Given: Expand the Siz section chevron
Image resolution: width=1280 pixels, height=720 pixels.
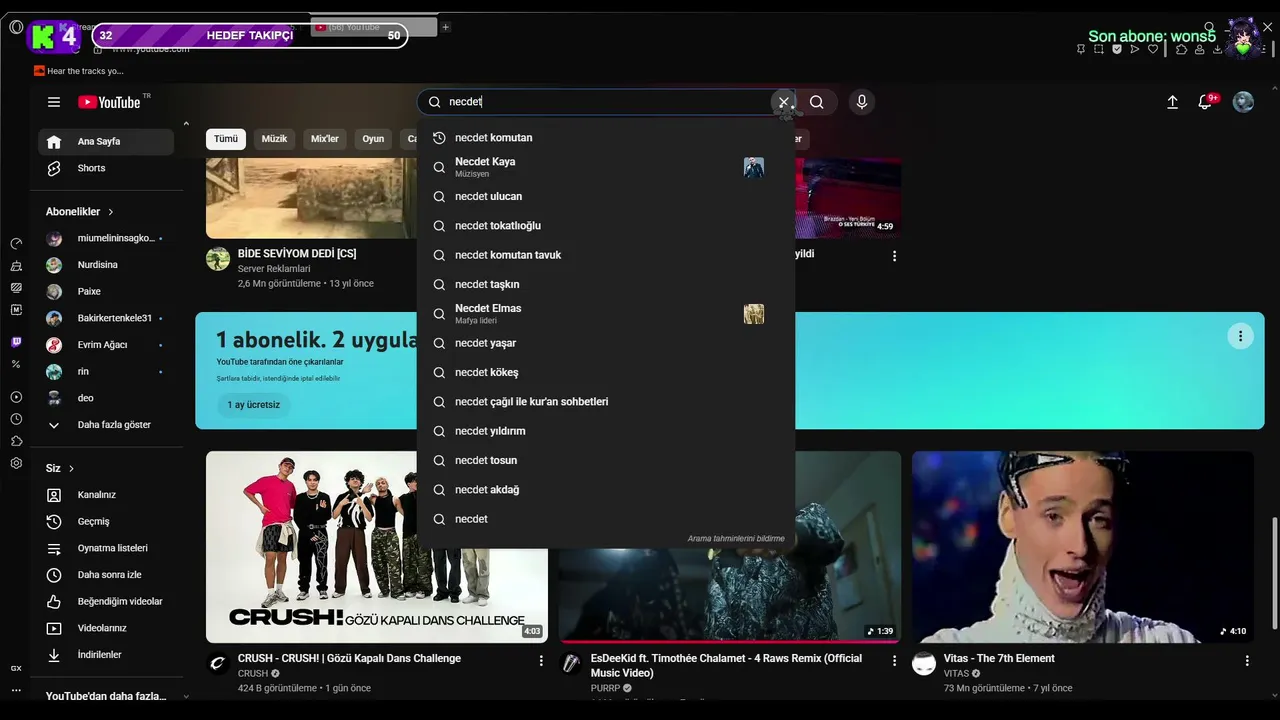Looking at the screenshot, I should pos(72,468).
